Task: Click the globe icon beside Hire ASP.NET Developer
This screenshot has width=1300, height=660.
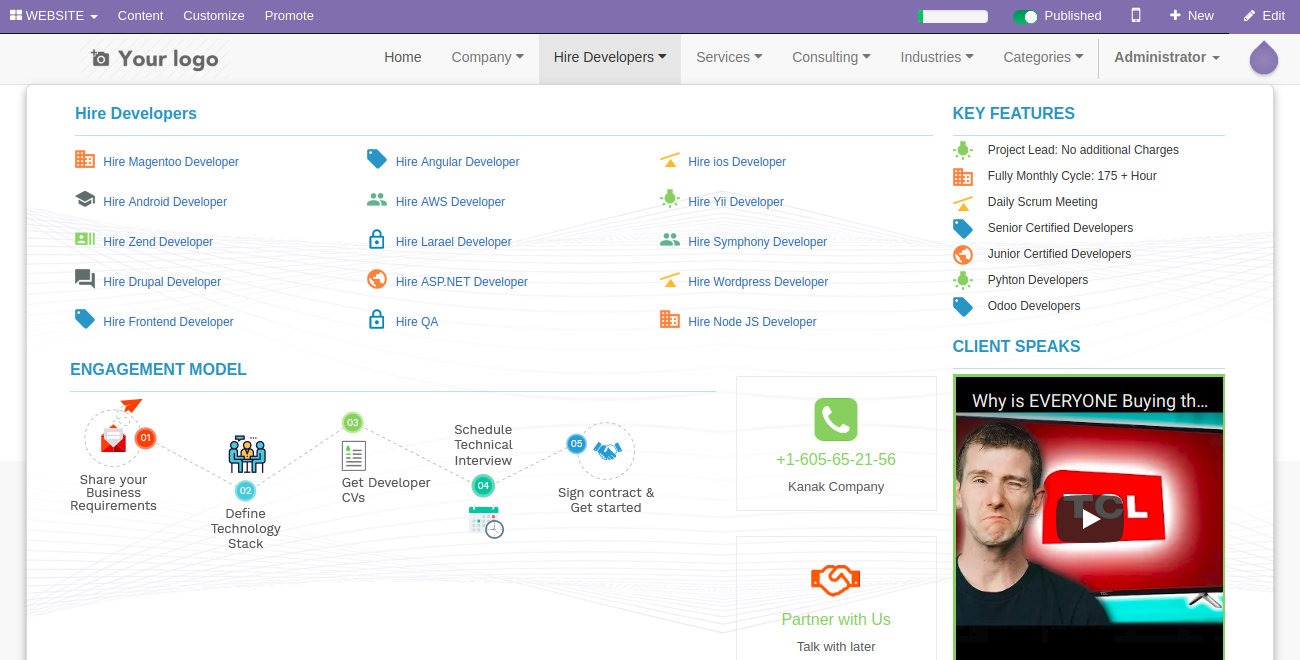Action: [x=377, y=279]
